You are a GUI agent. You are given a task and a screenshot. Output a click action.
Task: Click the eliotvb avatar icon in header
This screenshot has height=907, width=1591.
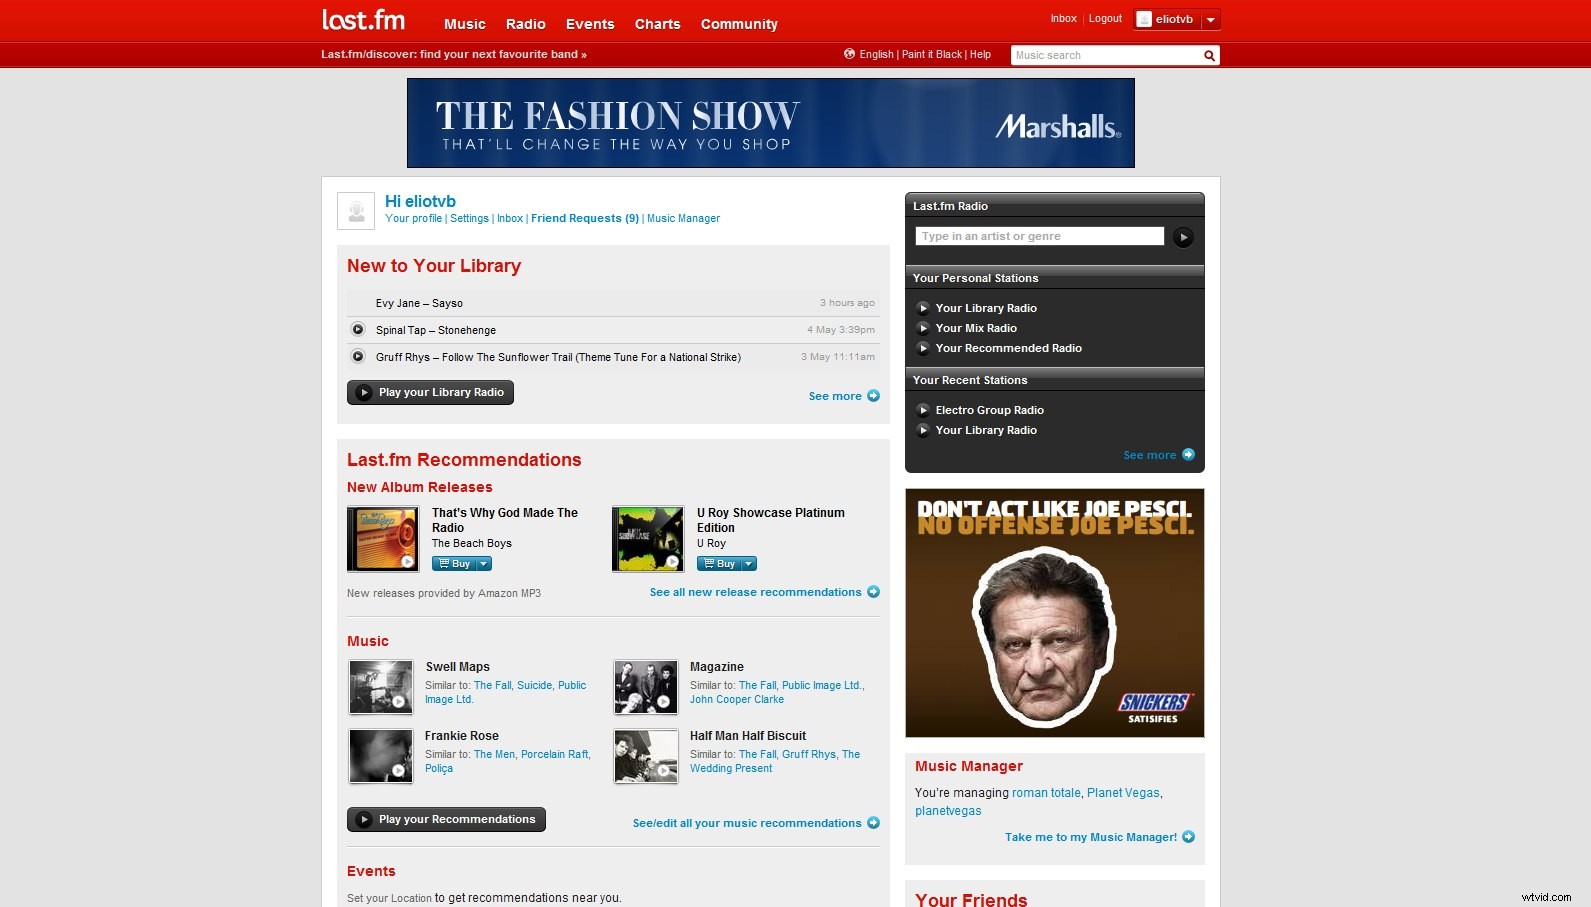(1144, 19)
